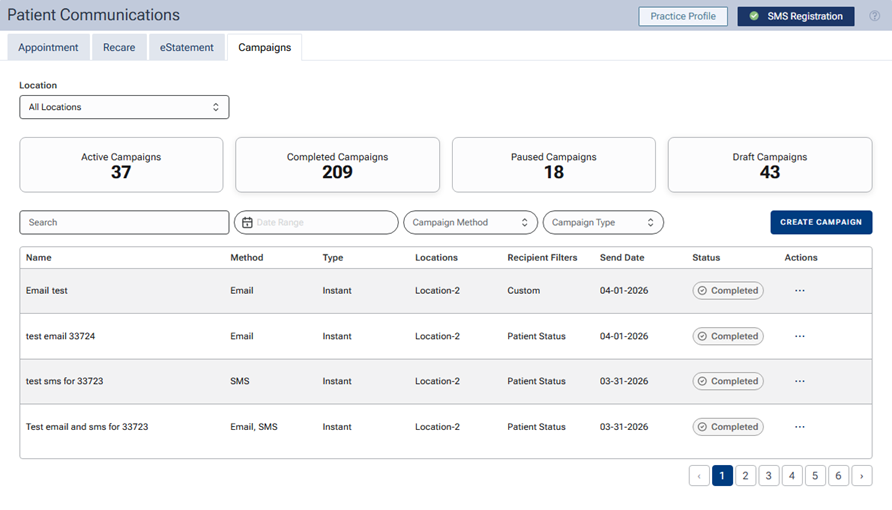Image resolution: width=892 pixels, height=510 pixels.
Task: Open the eStatement tab
Action: (187, 48)
